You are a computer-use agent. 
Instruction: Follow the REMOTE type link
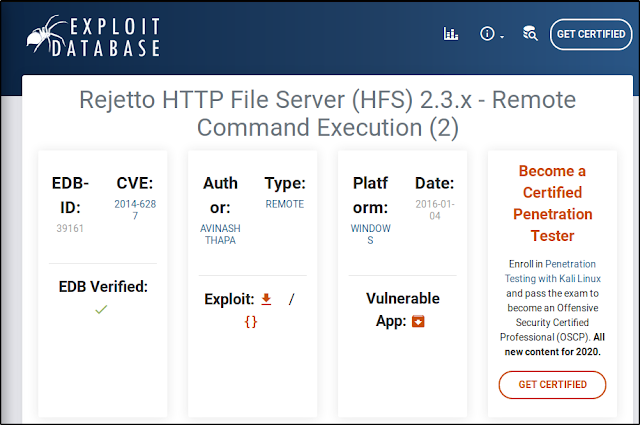[285, 204]
